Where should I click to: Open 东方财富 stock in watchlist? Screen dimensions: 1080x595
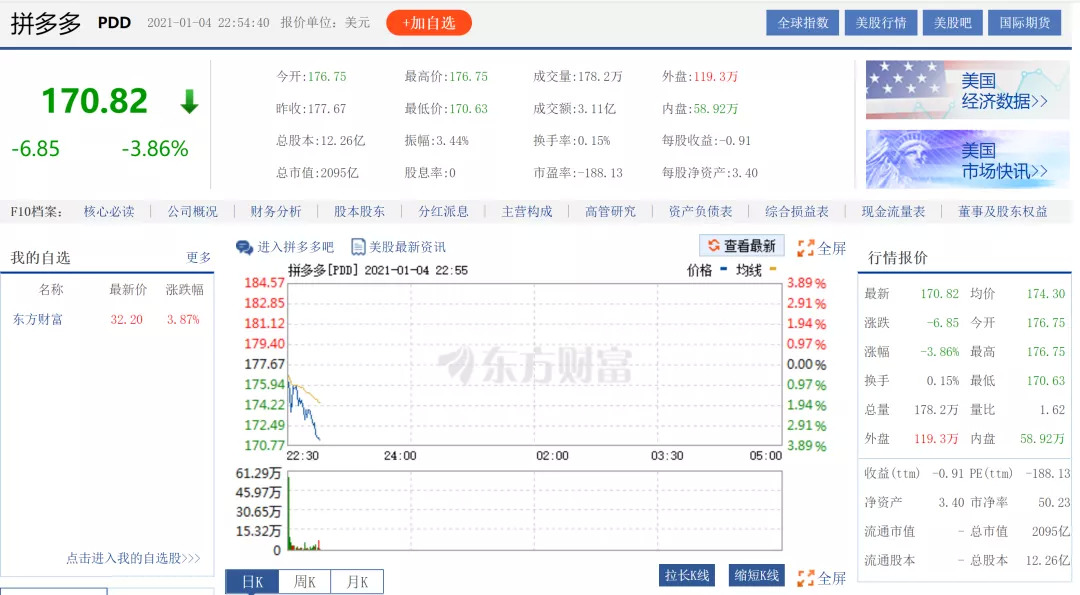[x=37, y=320]
